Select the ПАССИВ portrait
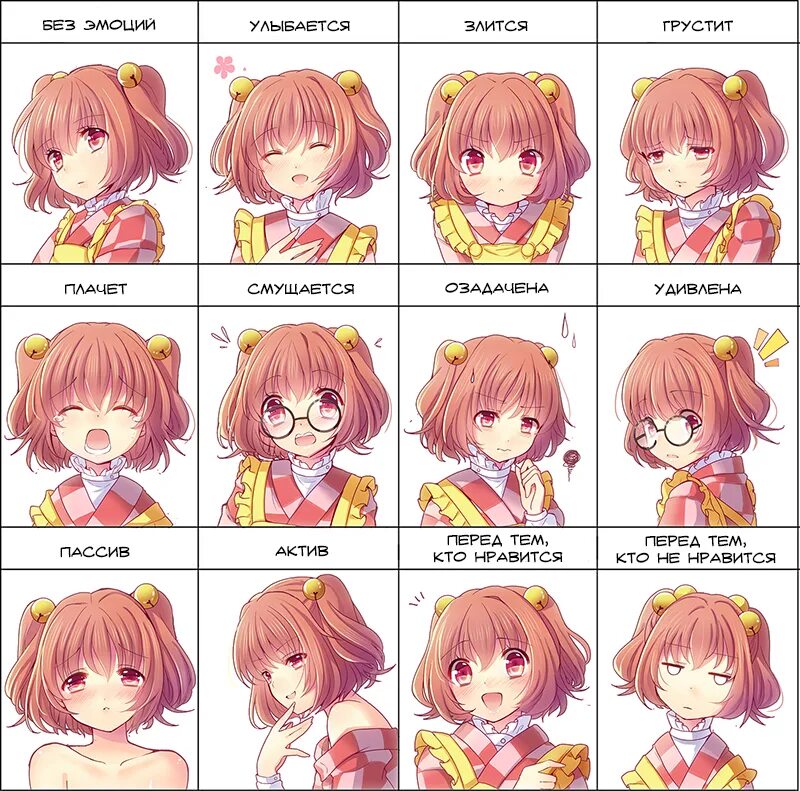Screen dimensions: 800x791 tap(99, 679)
